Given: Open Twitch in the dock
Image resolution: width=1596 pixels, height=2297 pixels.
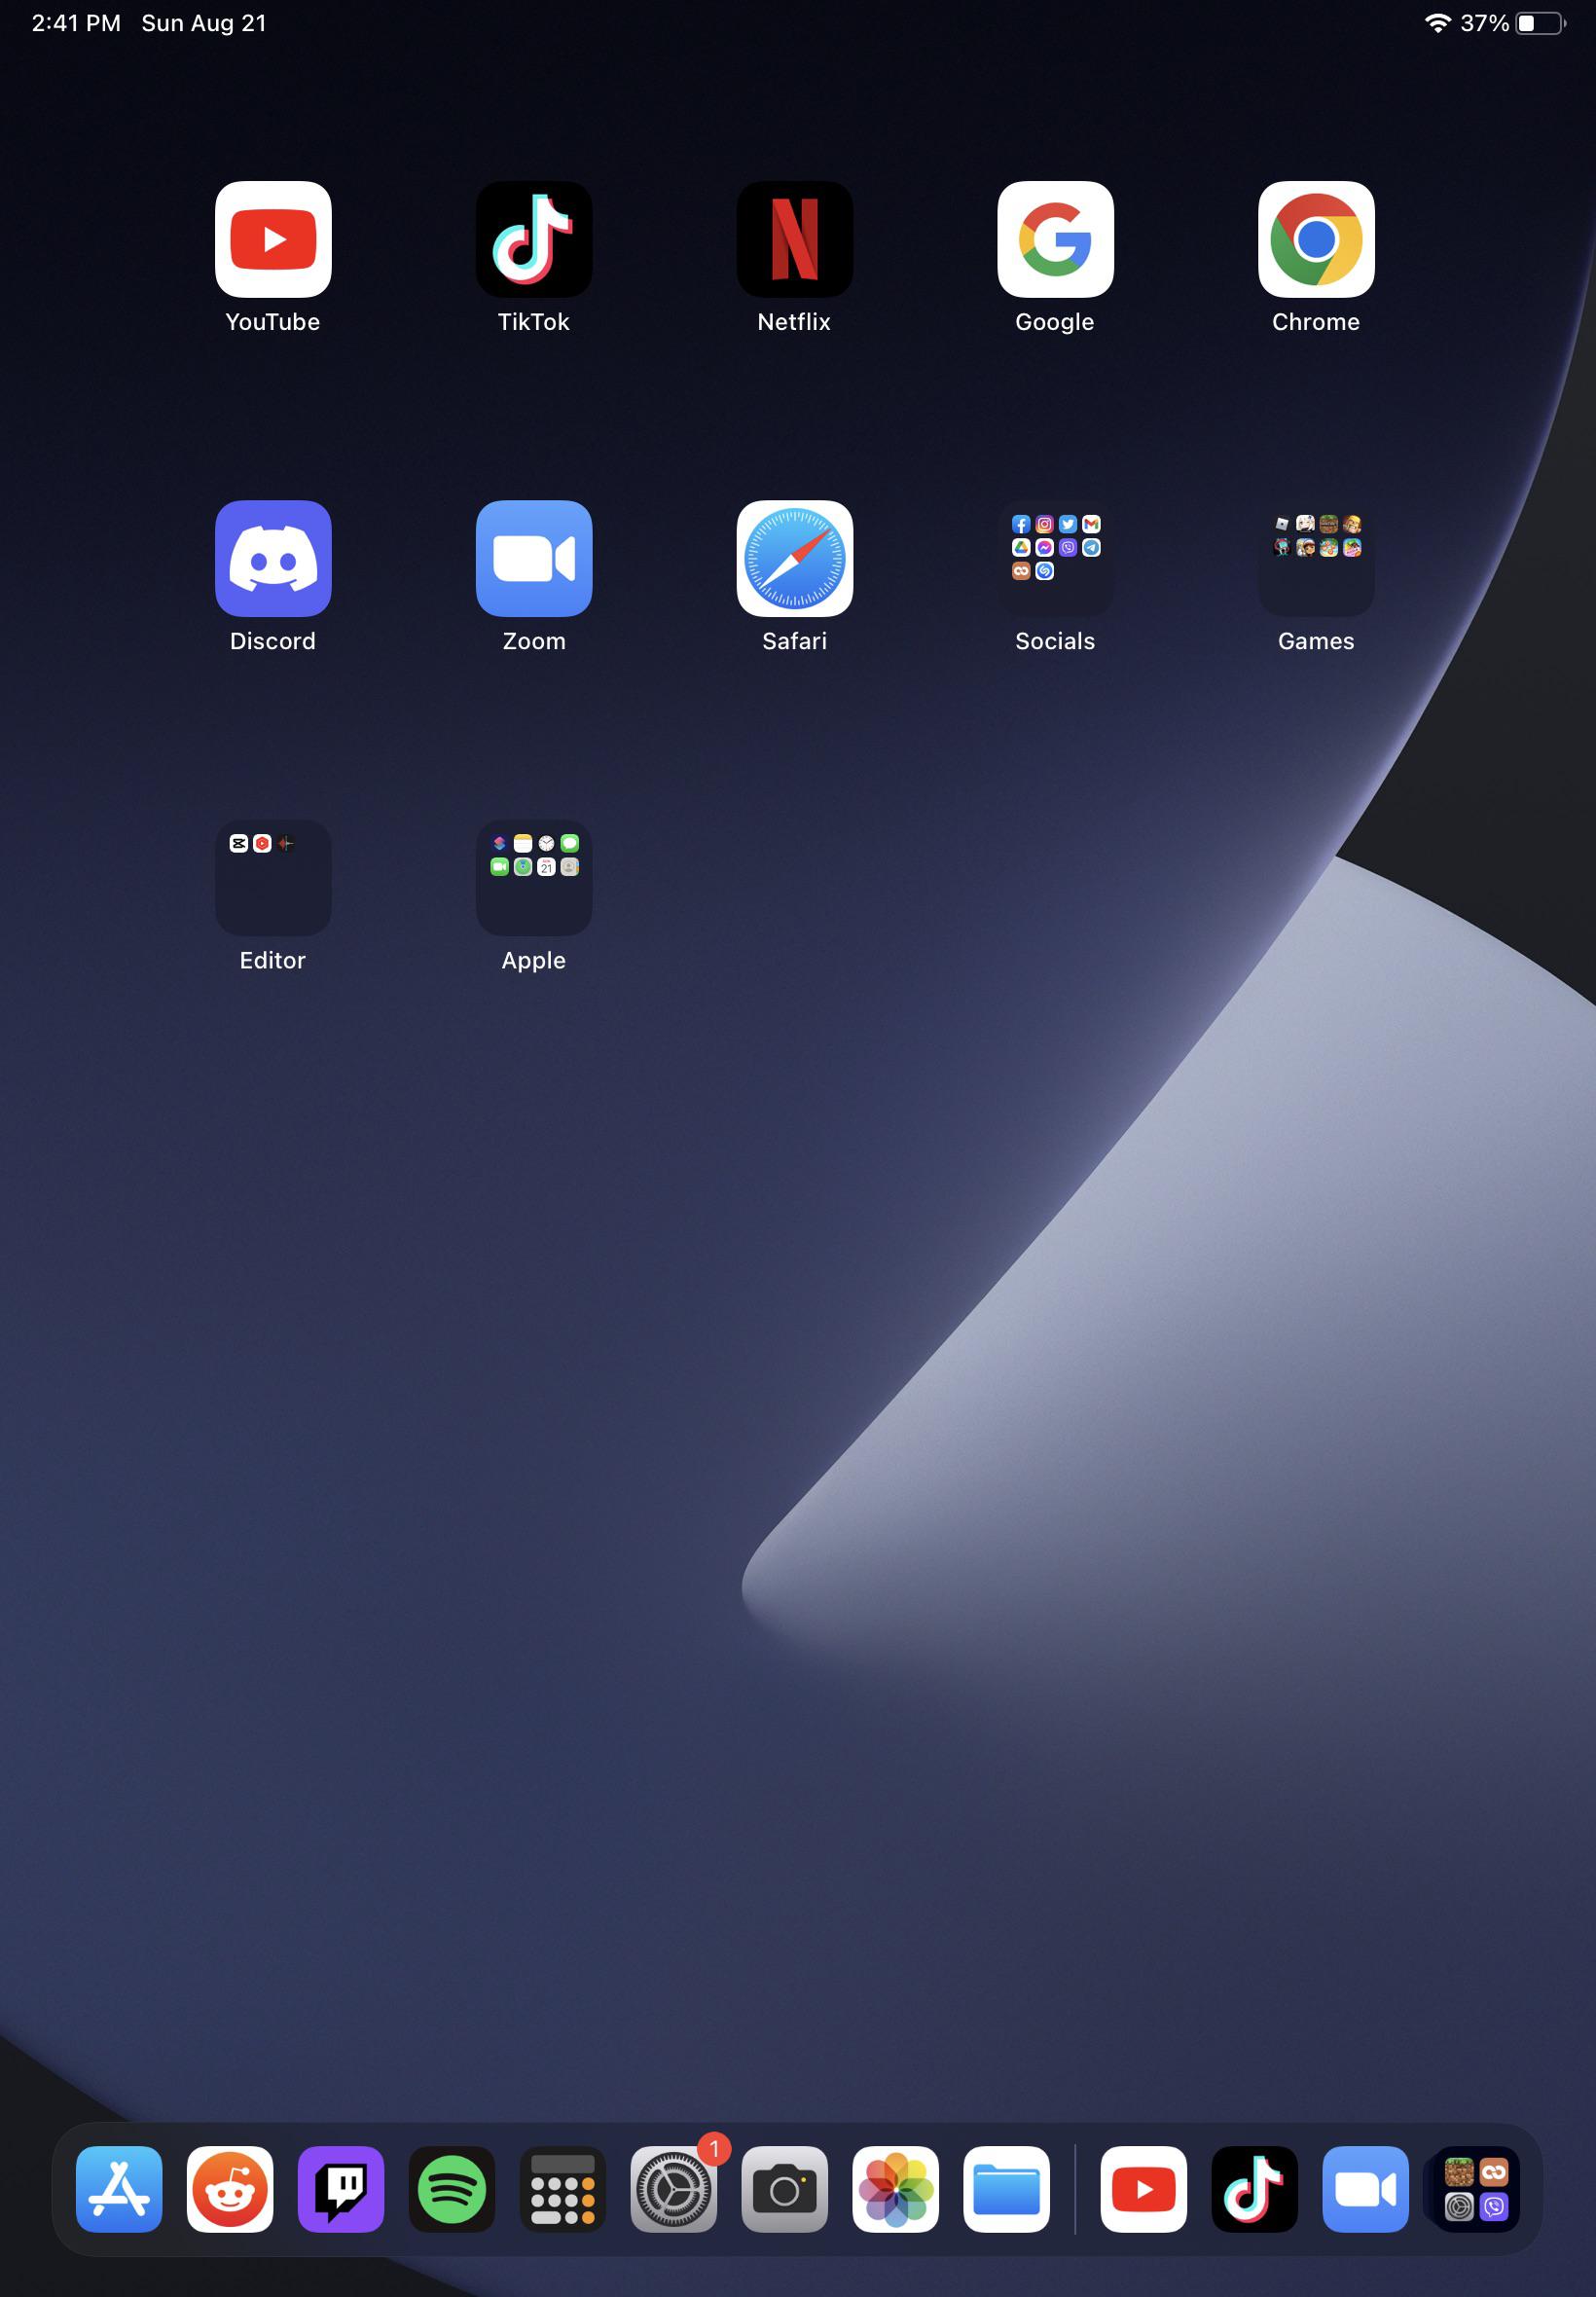Looking at the screenshot, I should [341, 2189].
